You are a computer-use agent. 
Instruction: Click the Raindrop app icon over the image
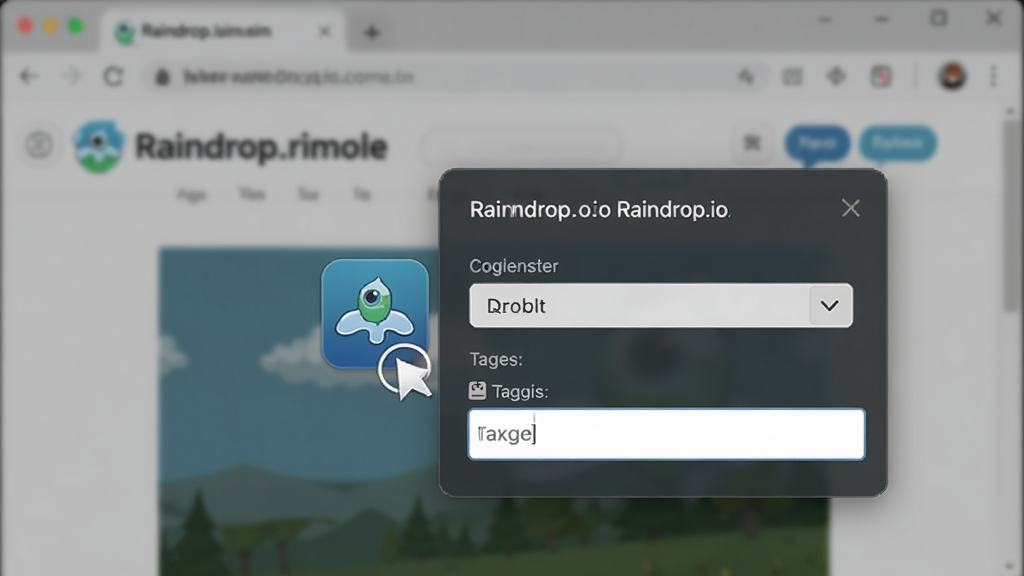tap(375, 313)
